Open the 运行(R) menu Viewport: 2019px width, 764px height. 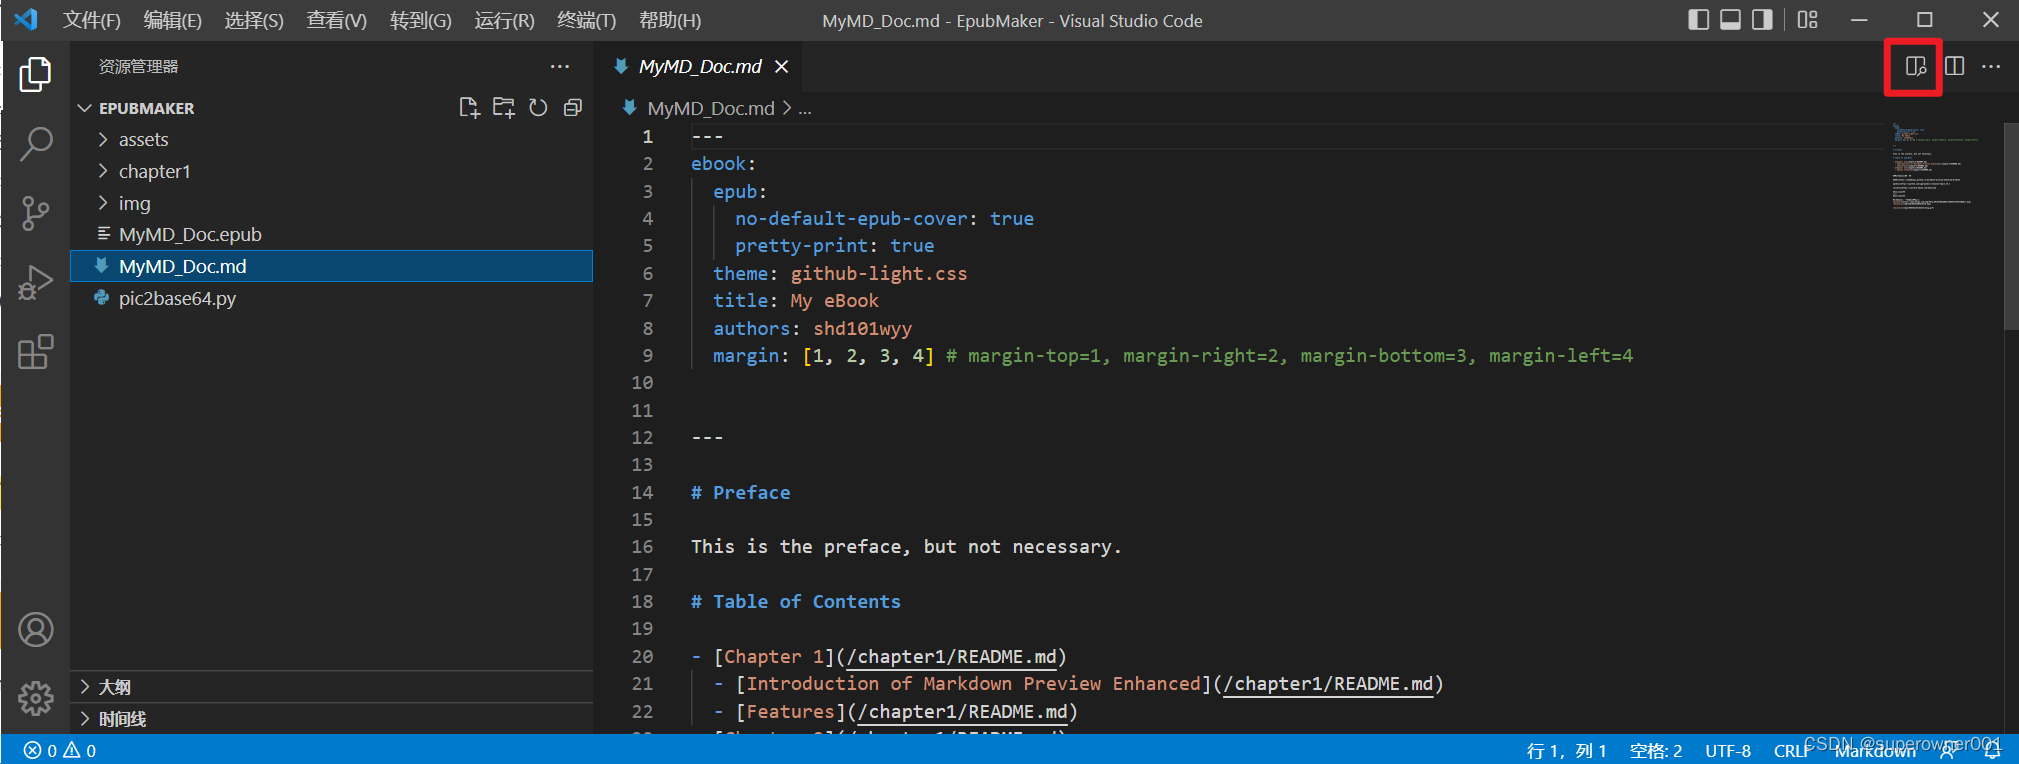coord(504,20)
